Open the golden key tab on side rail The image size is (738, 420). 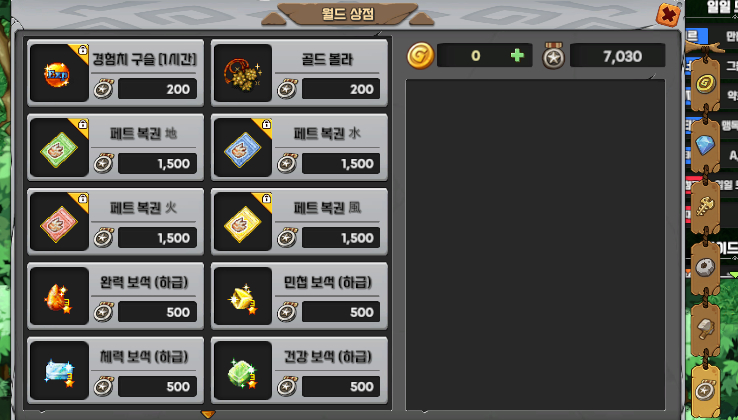pos(706,206)
